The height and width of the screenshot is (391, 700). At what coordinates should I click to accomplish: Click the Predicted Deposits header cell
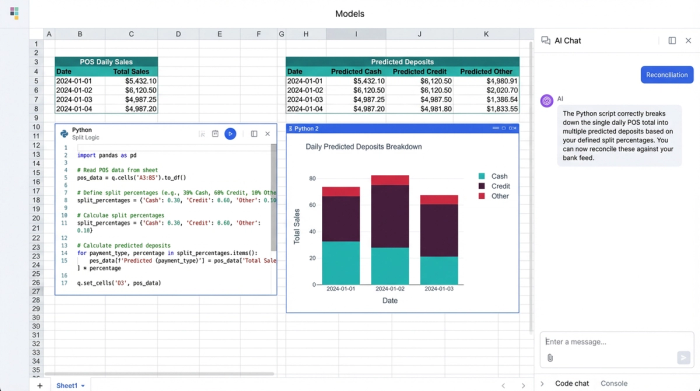(402, 62)
